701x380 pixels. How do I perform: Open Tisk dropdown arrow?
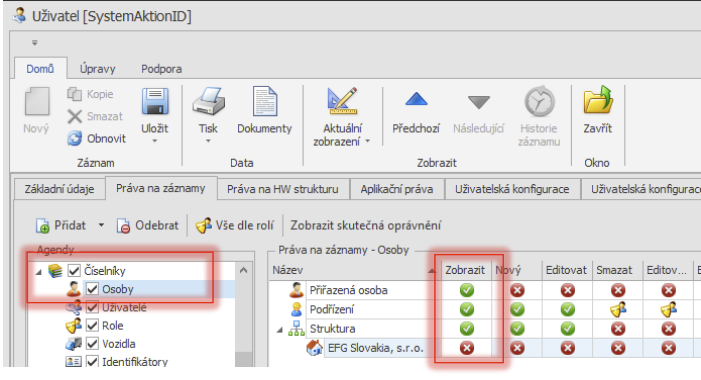click(x=208, y=141)
